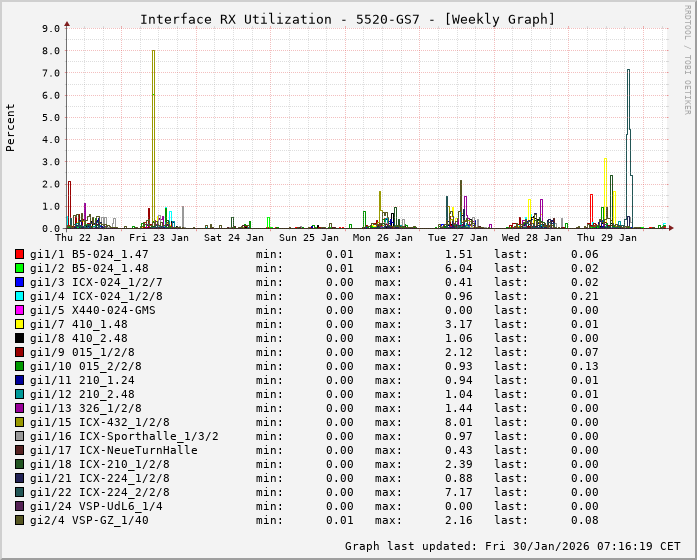Click the magenta gi1/5 X440-024-GMS legend swatch
The width and height of the screenshot is (697, 560).
19,310
